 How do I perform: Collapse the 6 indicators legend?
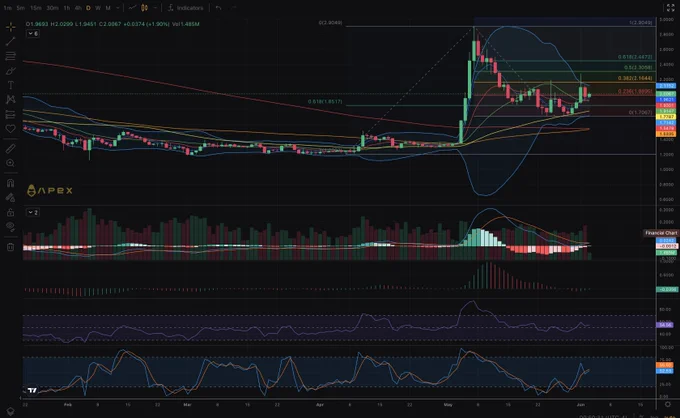33,33
